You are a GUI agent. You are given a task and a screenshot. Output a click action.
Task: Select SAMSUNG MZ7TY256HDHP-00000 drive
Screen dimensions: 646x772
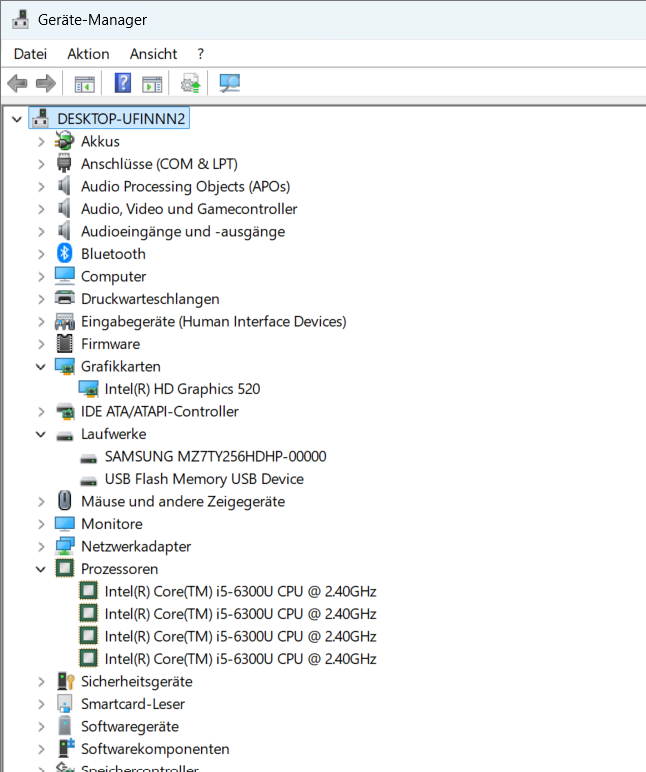[x=215, y=456]
